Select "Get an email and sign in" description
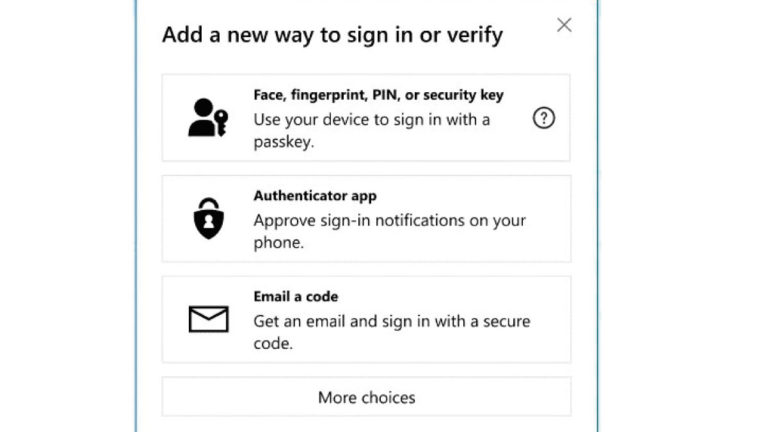 click(x=391, y=321)
